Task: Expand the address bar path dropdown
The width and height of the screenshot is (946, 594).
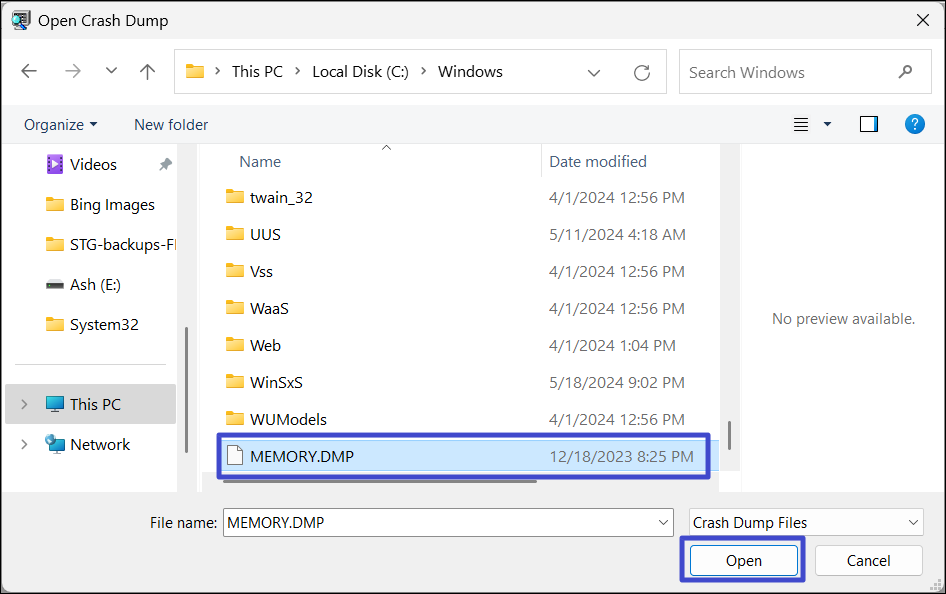Action: tap(594, 72)
